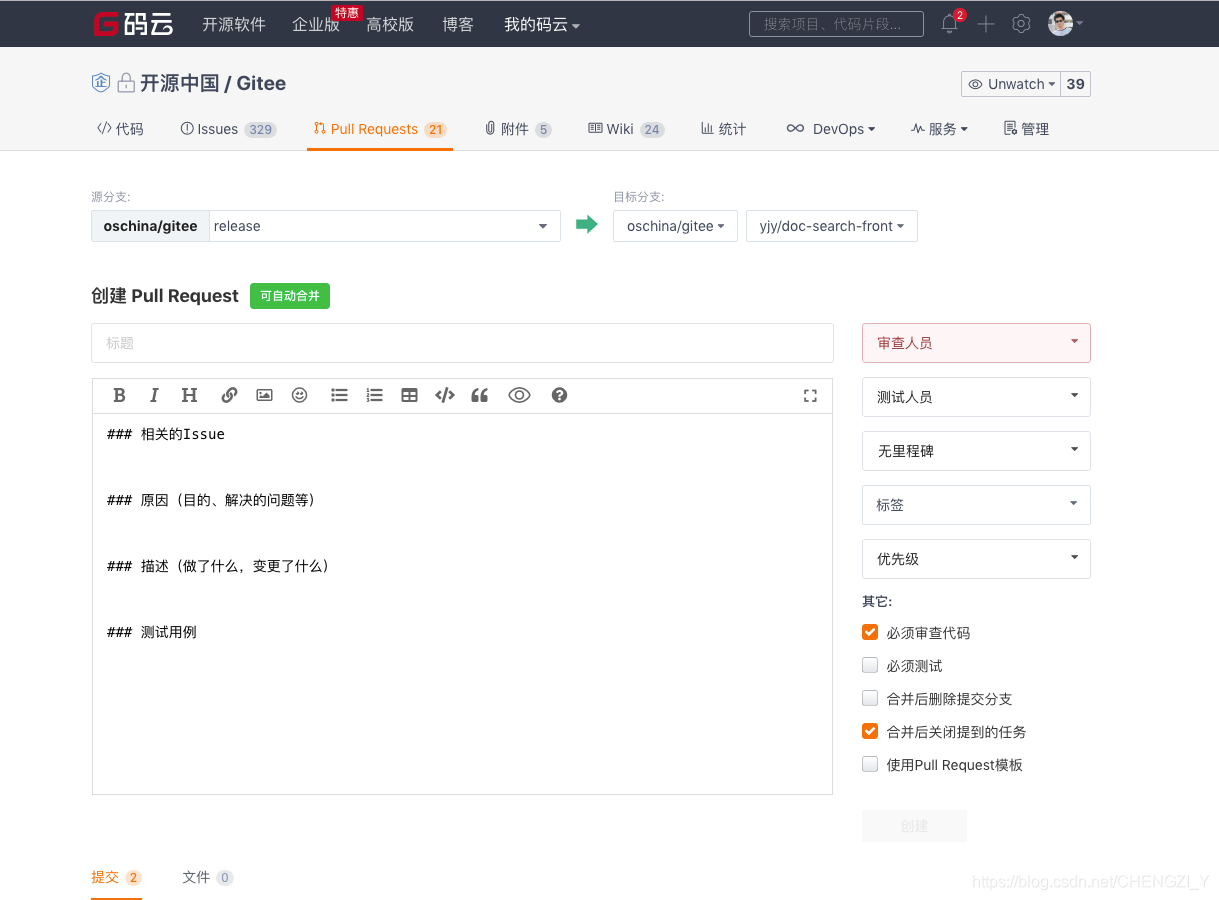Open the emoji picker icon
The height and width of the screenshot is (900, 1219).
[299, 395]
